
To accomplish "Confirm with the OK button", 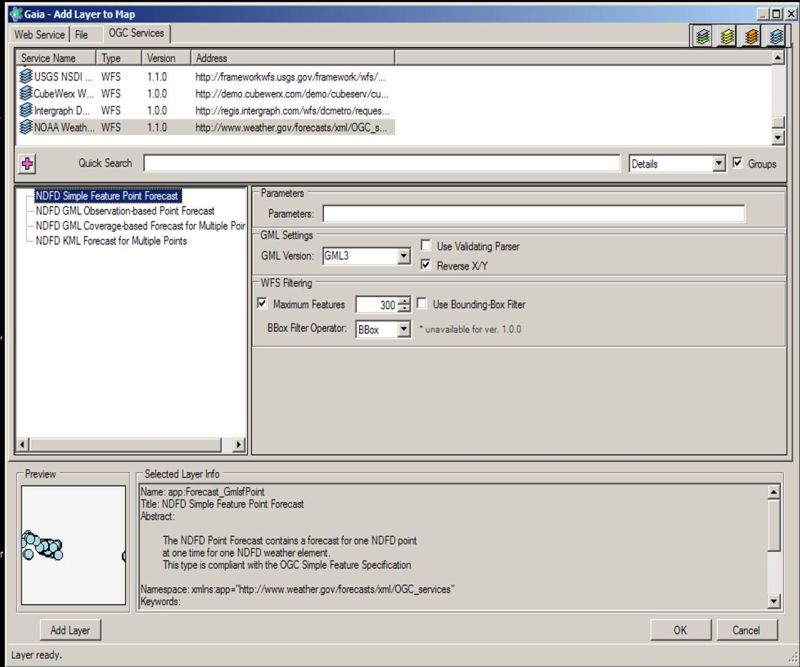I will pos(680,630).
